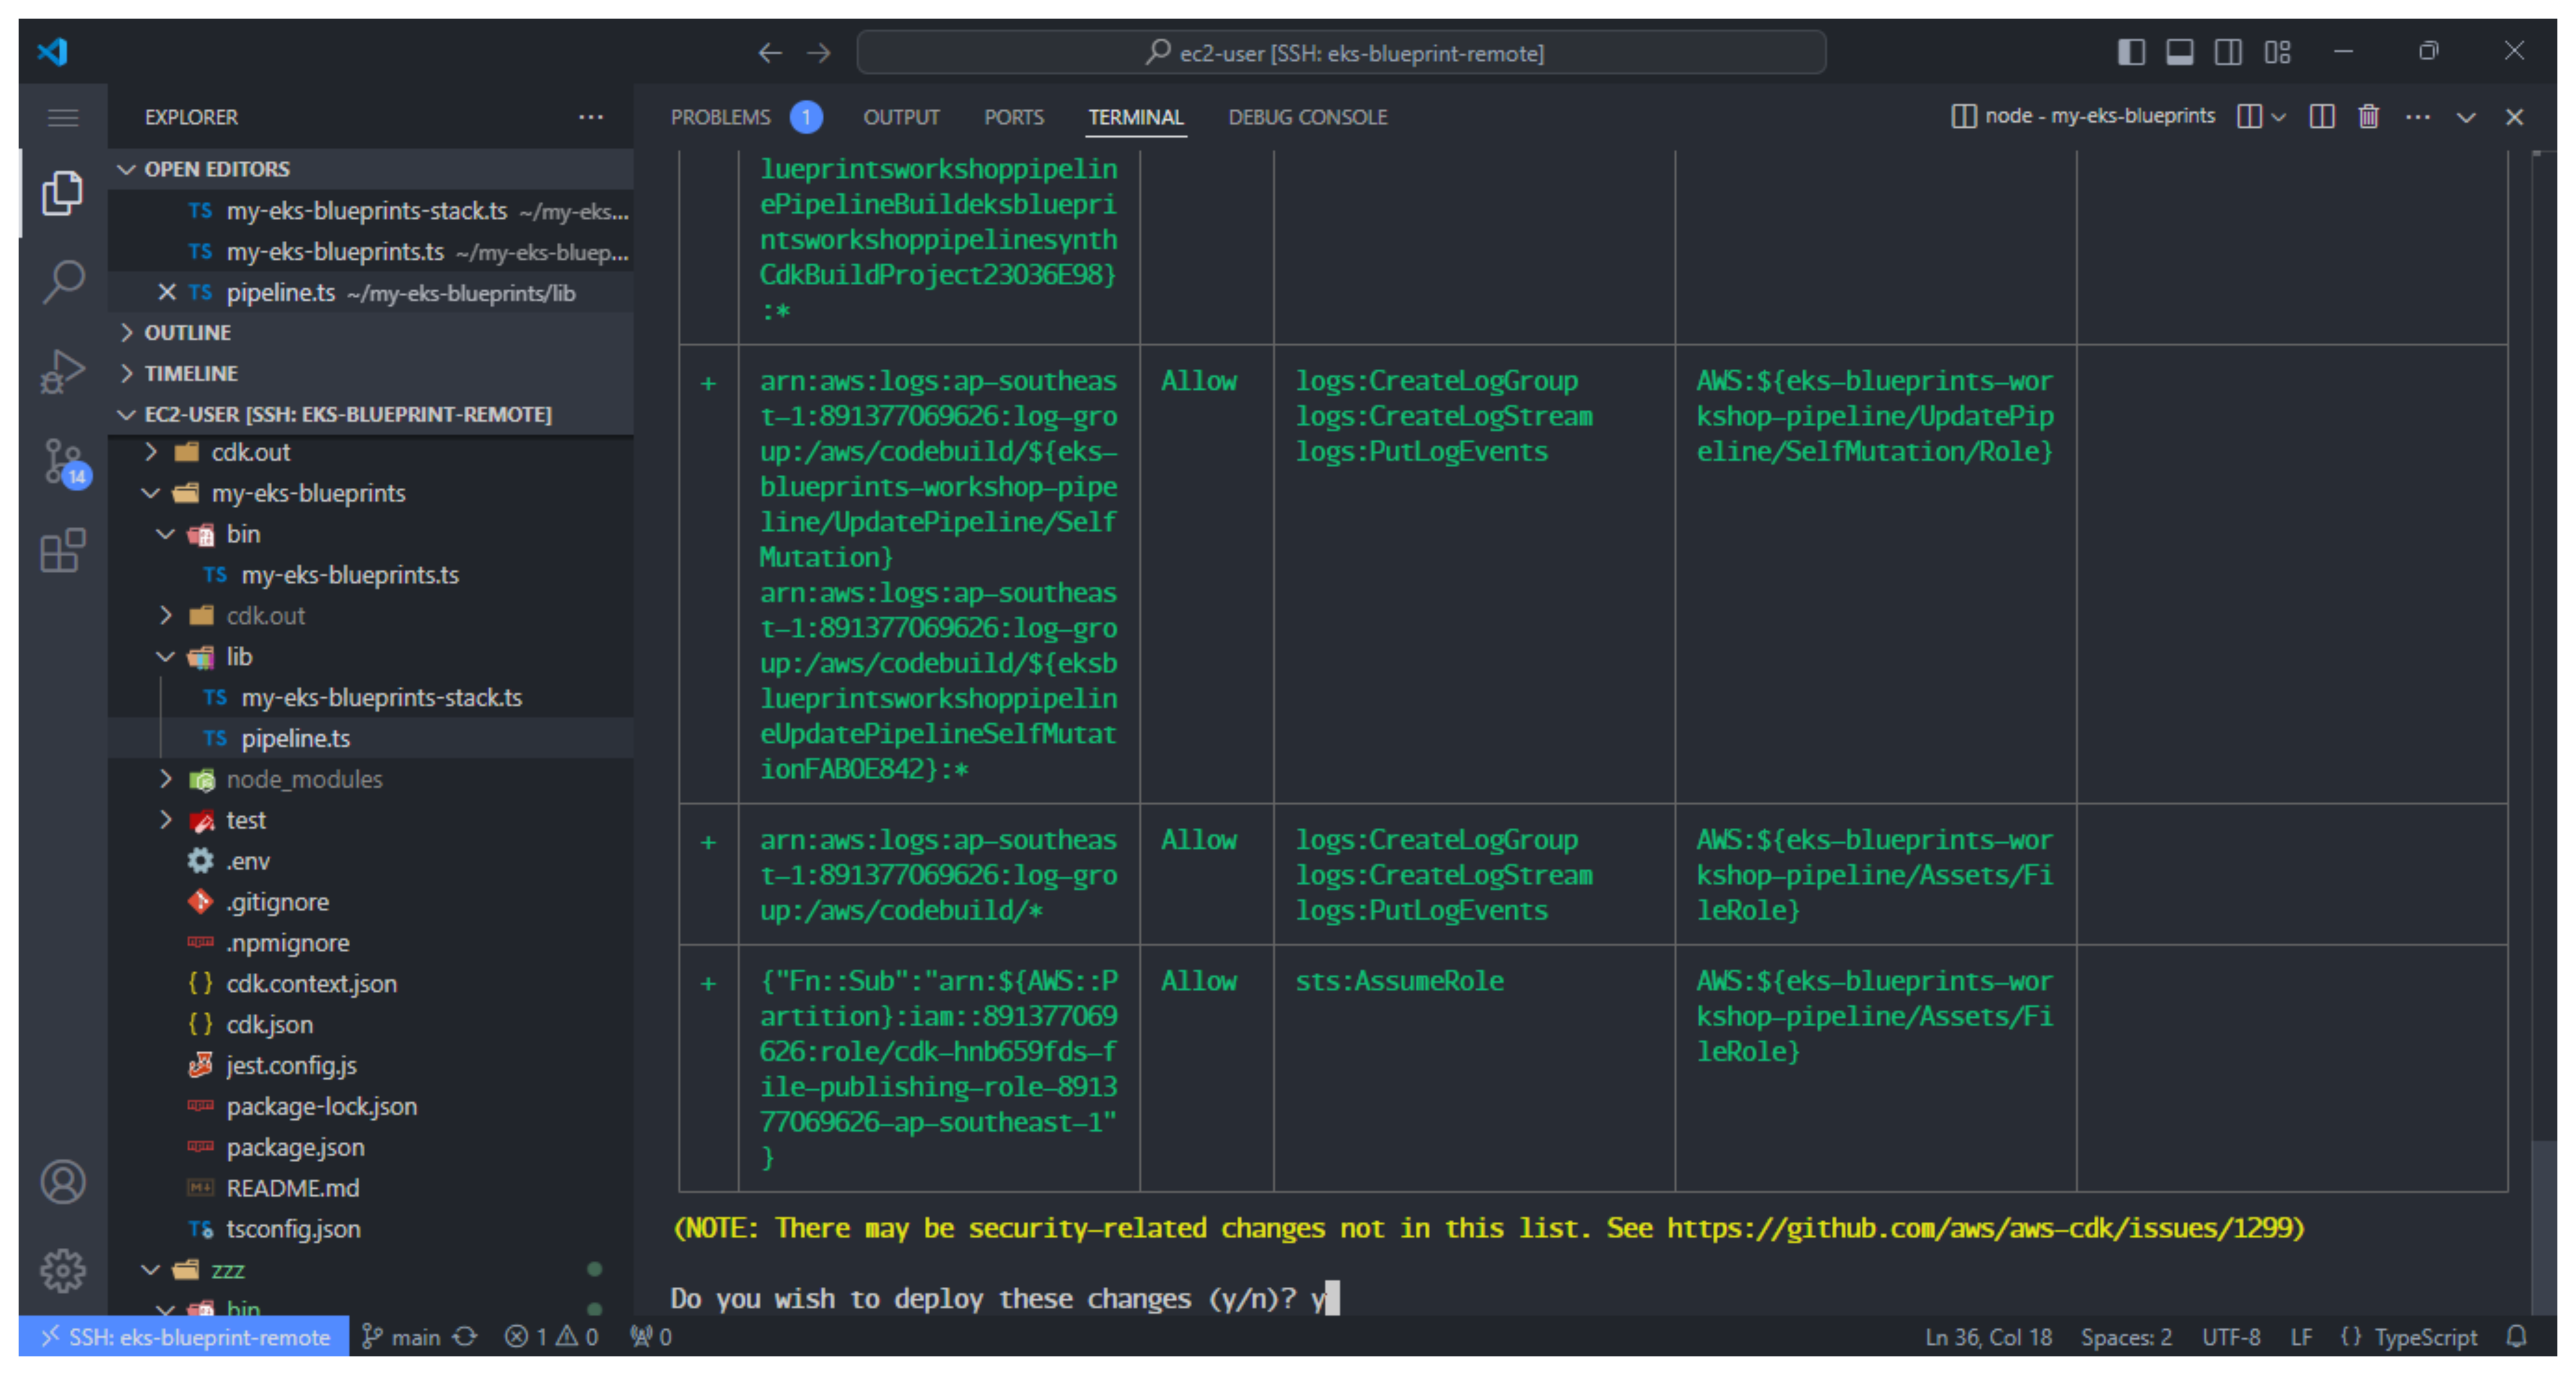Open Customize Layout icon
Image resolution: width=2576 pixels, height=1375 pixels.
(2277, 51)
